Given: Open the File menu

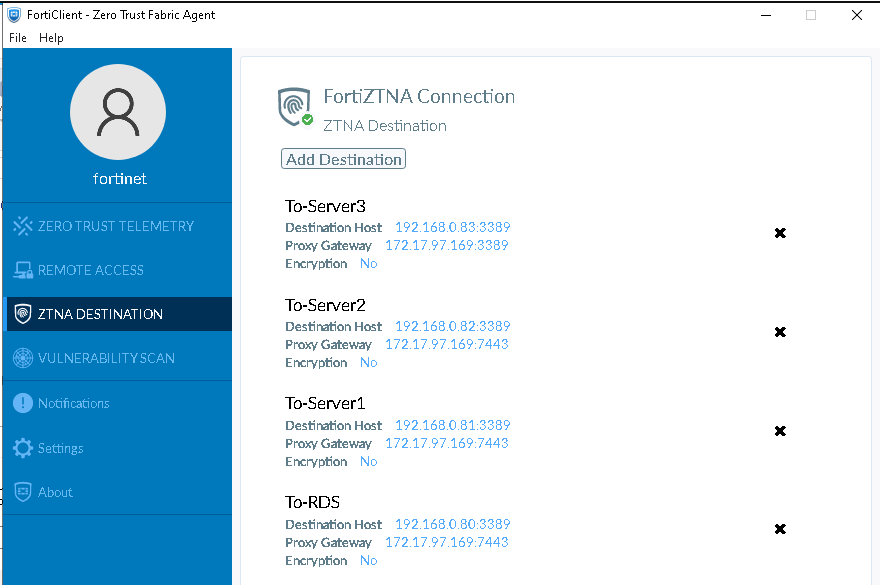Looking at the screenshot, I should [18, 38].
